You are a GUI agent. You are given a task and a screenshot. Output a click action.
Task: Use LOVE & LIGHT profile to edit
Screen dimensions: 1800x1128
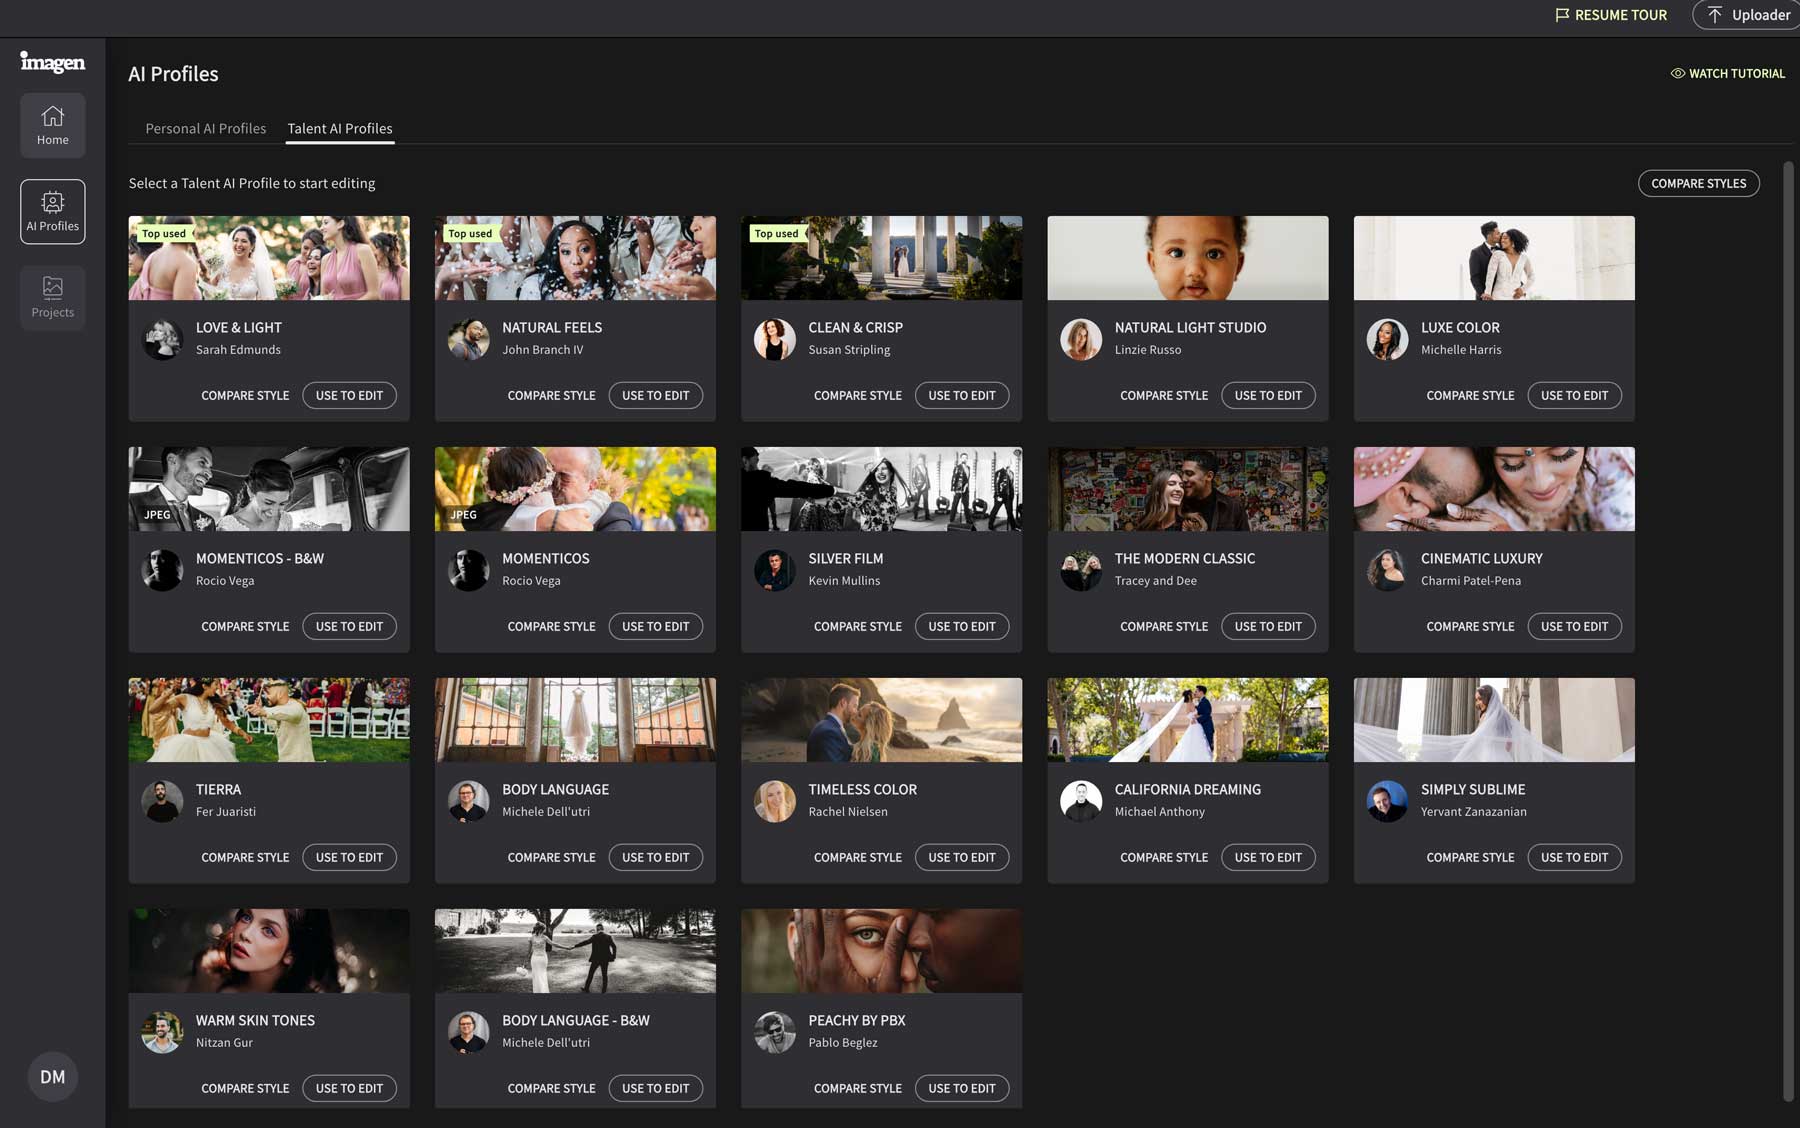tap(349, 395)
